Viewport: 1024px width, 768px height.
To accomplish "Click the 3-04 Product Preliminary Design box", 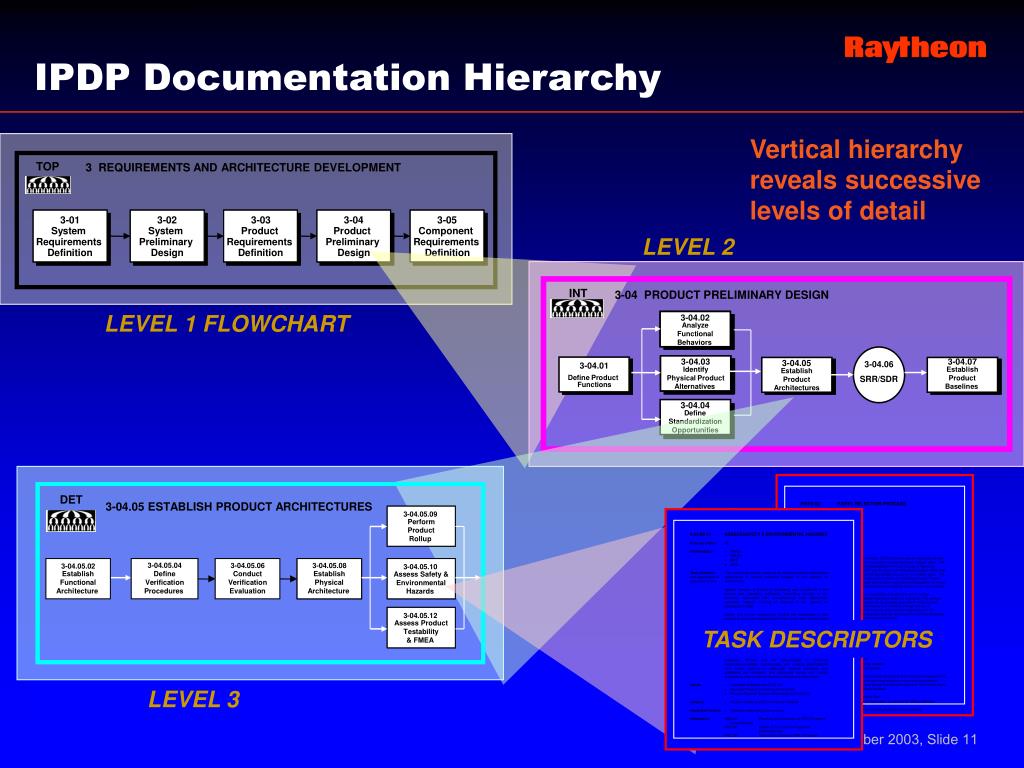I will click(353, 236).
